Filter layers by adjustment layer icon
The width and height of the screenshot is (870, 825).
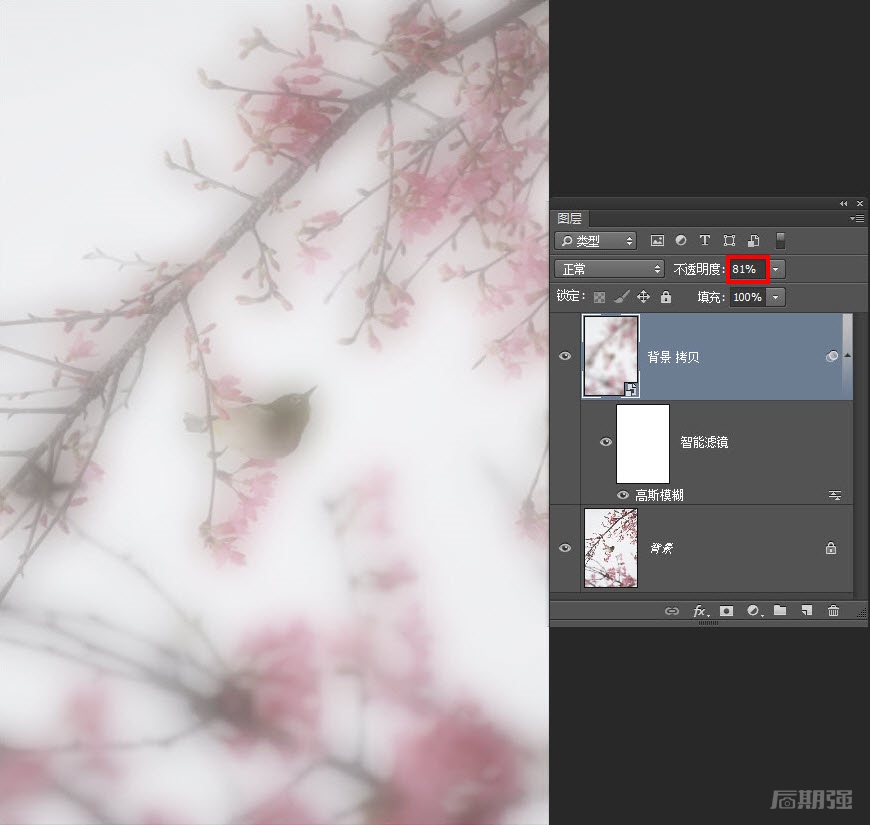tap(681, 240)
